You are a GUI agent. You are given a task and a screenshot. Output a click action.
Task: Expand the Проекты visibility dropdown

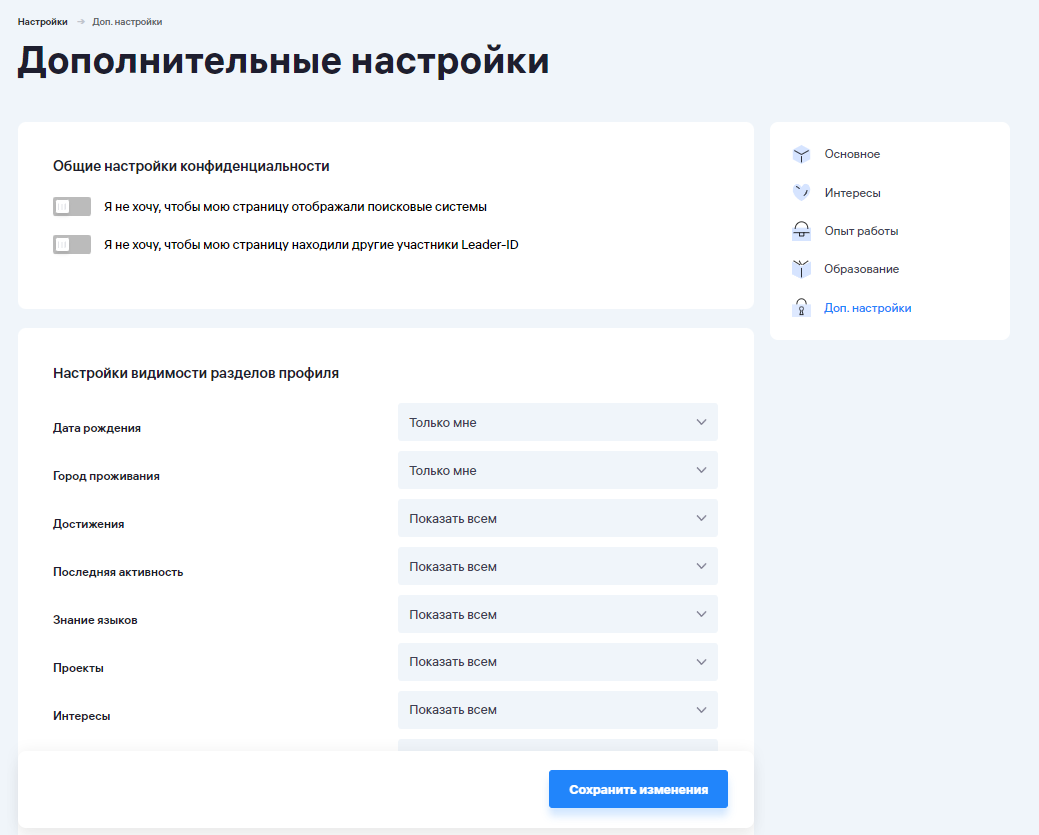557,662
